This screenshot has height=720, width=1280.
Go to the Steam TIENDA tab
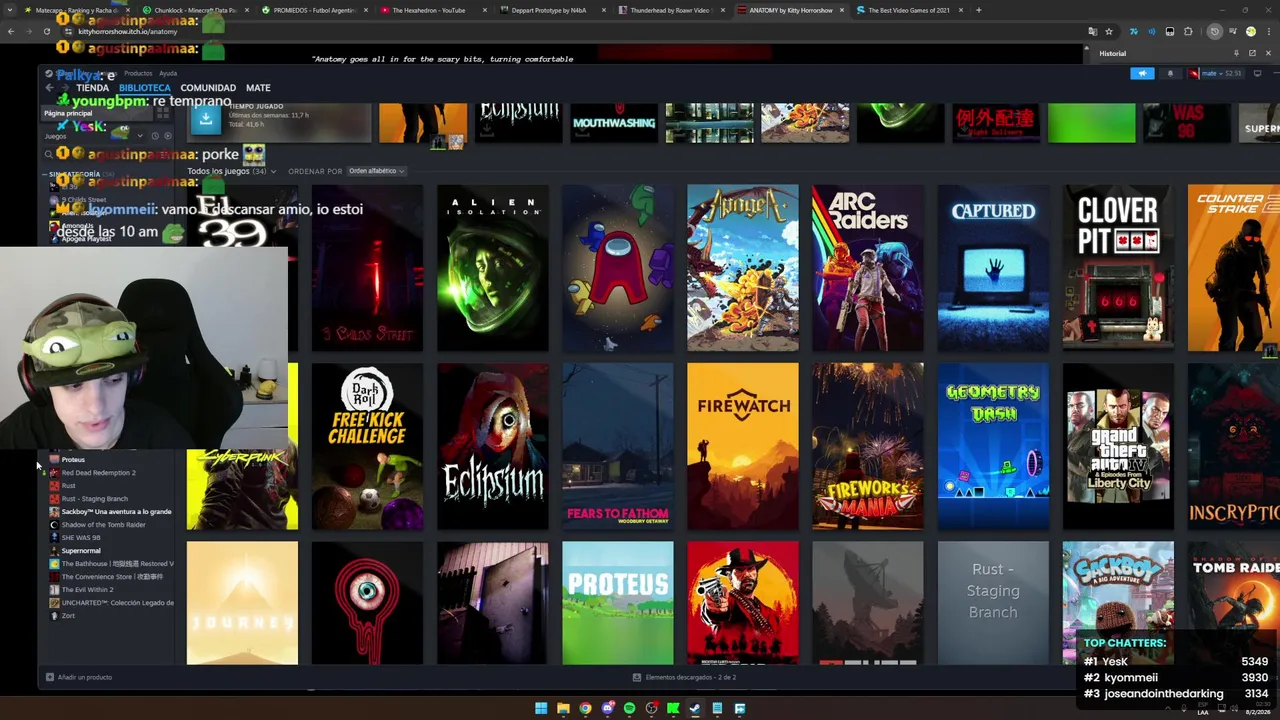(92, 88)
